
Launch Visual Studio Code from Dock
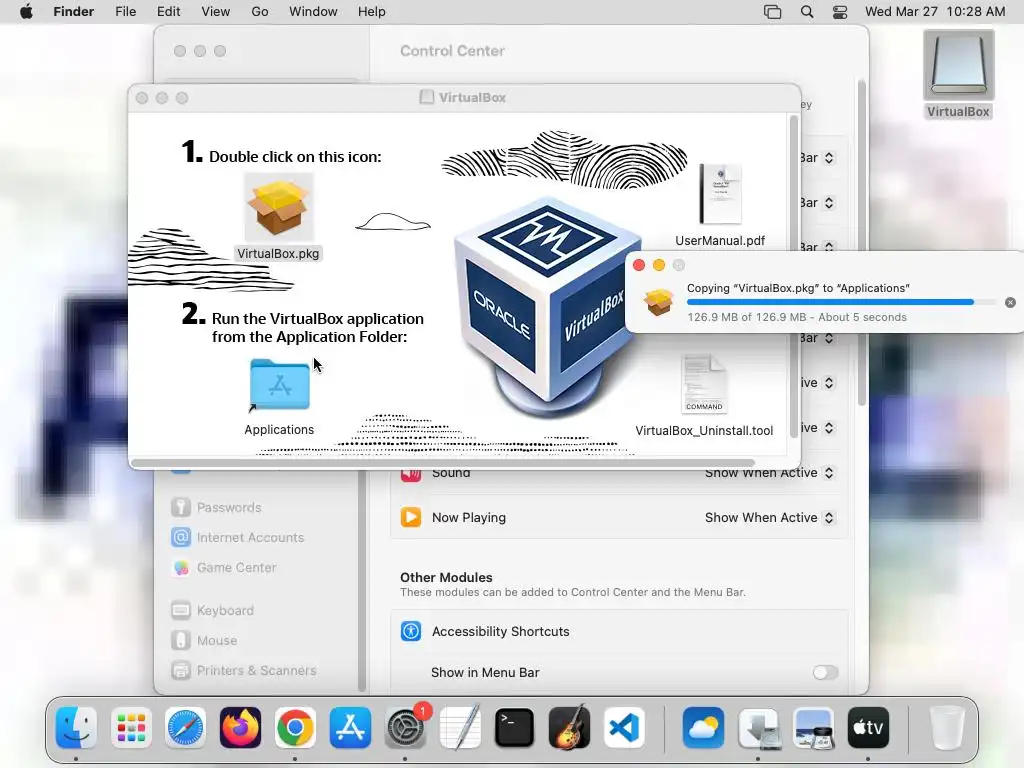point(624,727)
